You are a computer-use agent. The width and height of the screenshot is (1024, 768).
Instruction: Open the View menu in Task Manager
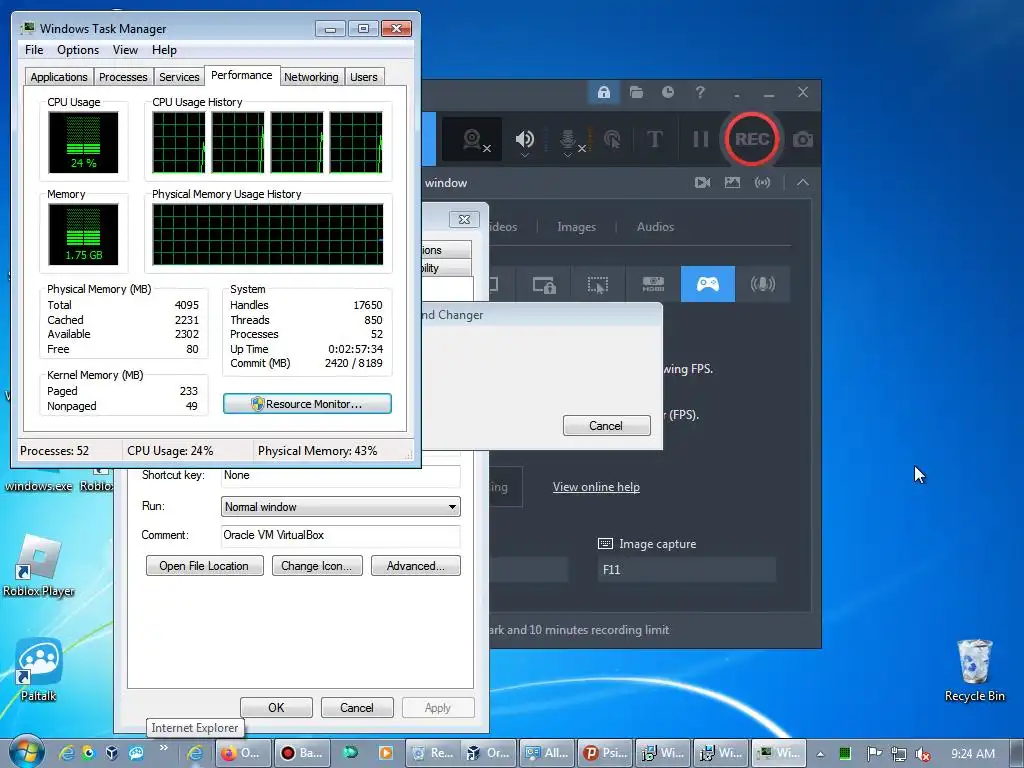click(125, 50)
